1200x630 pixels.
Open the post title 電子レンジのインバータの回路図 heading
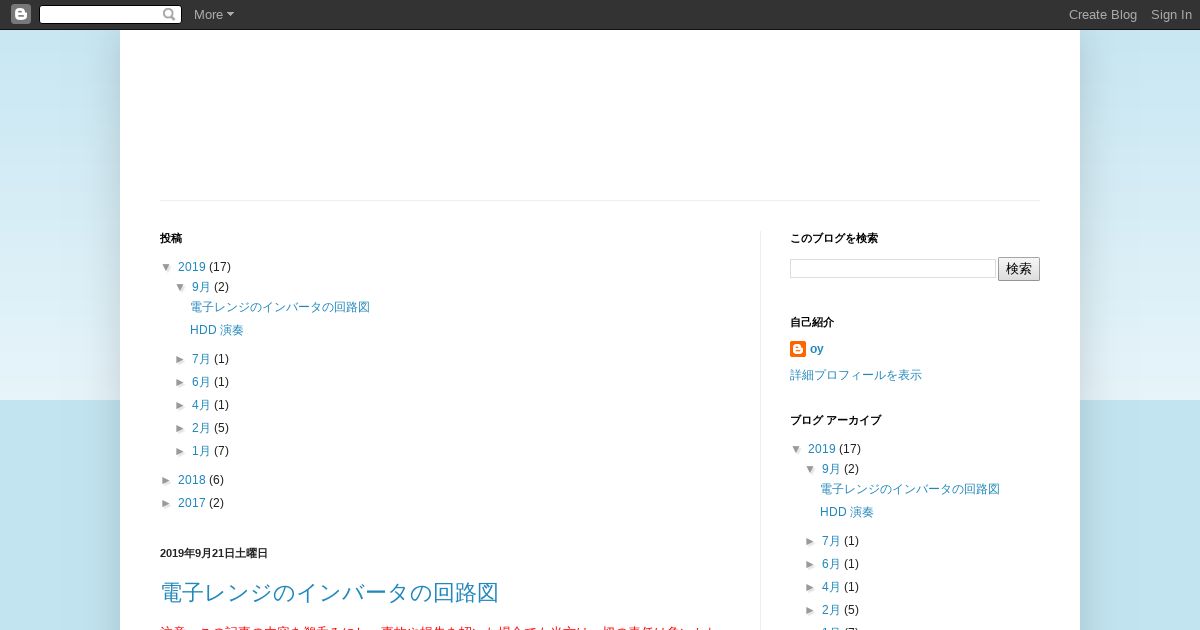coord(329,593)
